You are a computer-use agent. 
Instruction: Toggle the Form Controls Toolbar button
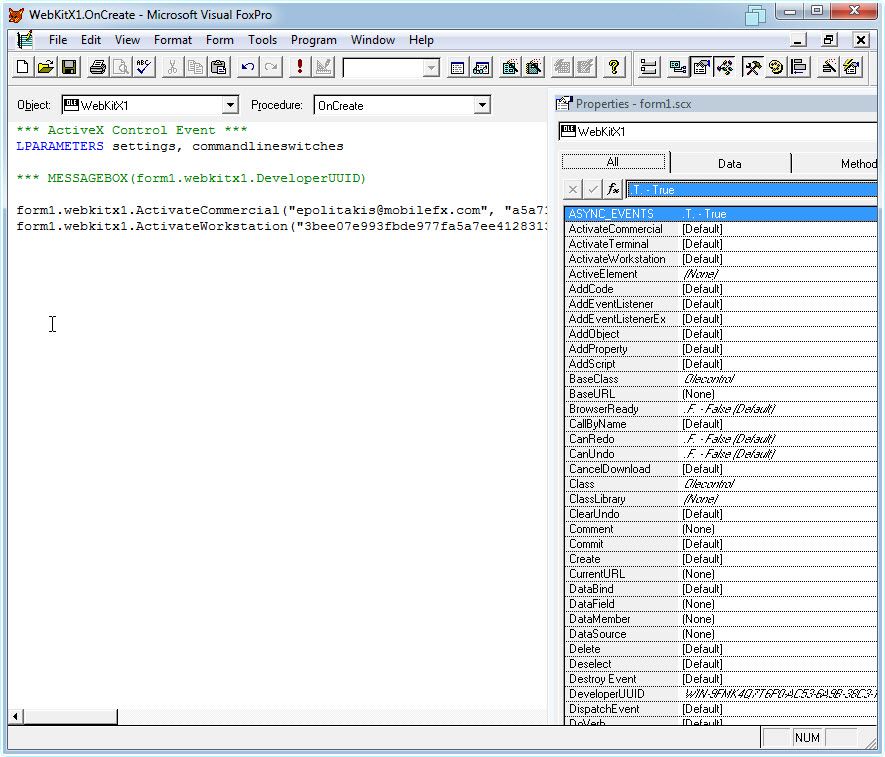(x=752, y=67)
